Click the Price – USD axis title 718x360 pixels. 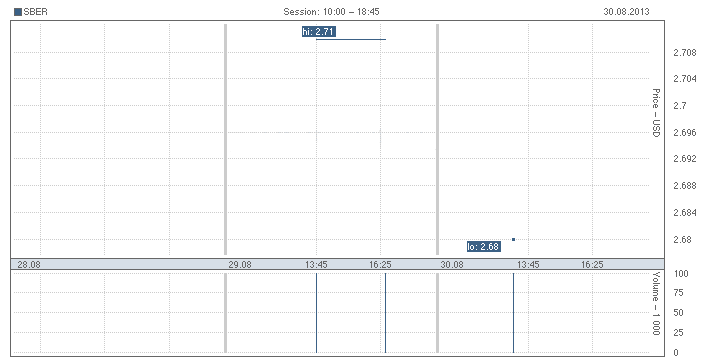(656, 113)
